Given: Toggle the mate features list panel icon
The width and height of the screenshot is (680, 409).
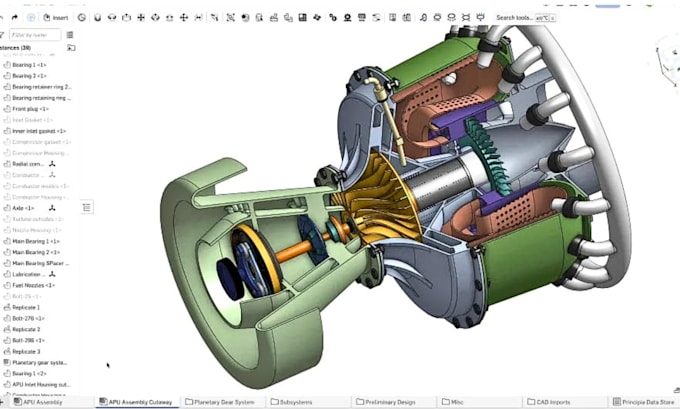Looking at the screenshot, I should (x=87, y=207).
